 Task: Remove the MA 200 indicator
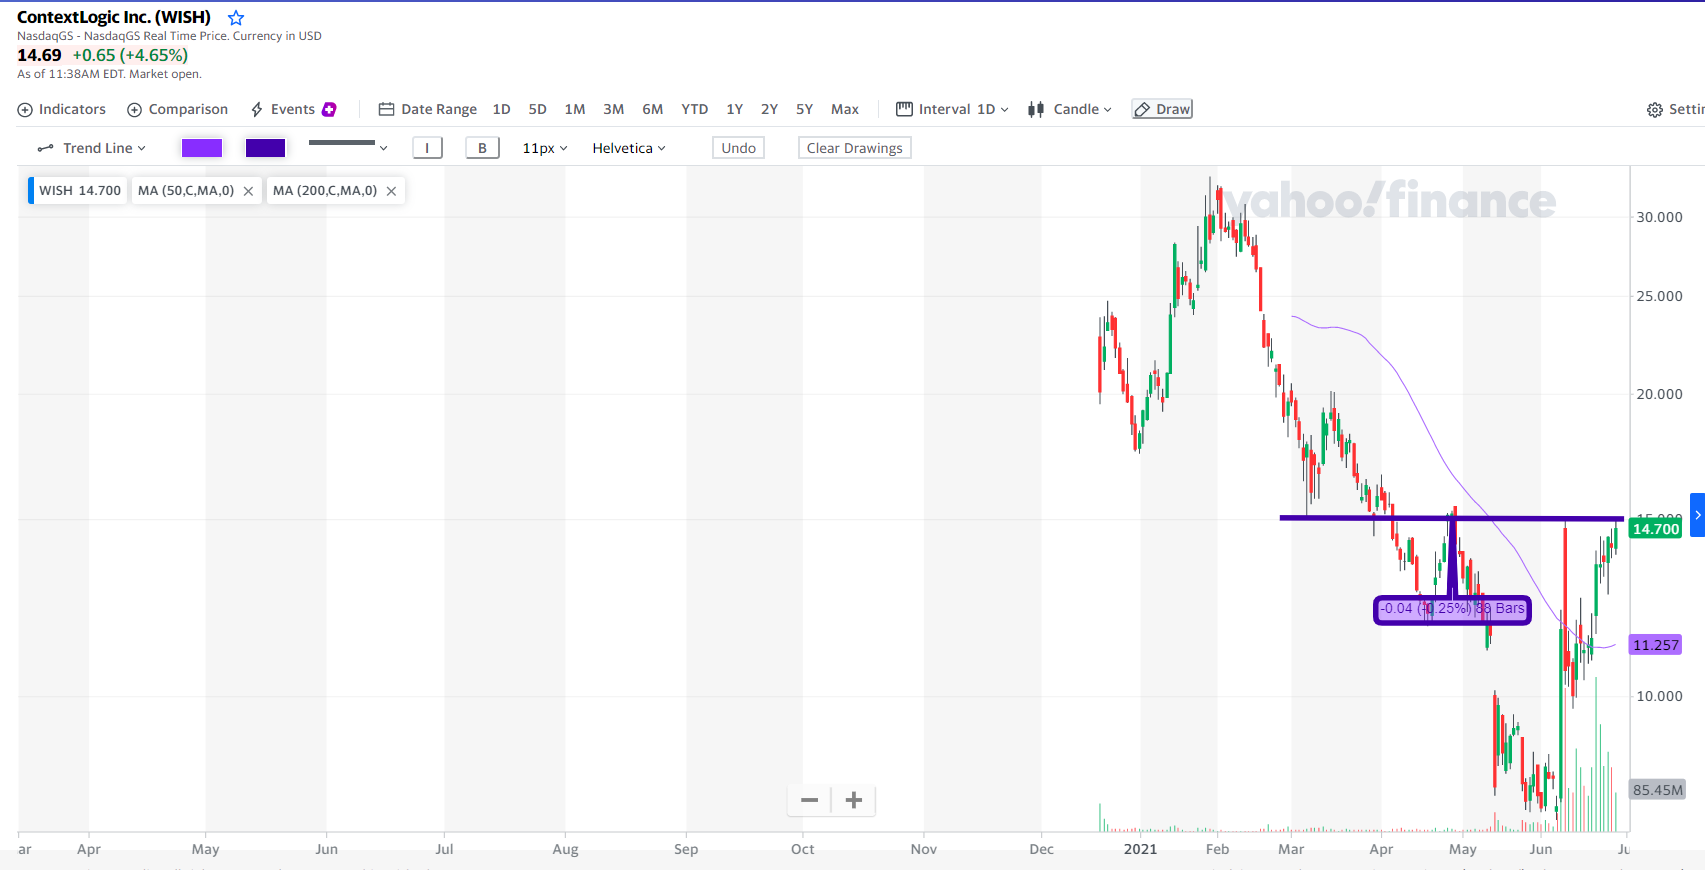[391, 191]
